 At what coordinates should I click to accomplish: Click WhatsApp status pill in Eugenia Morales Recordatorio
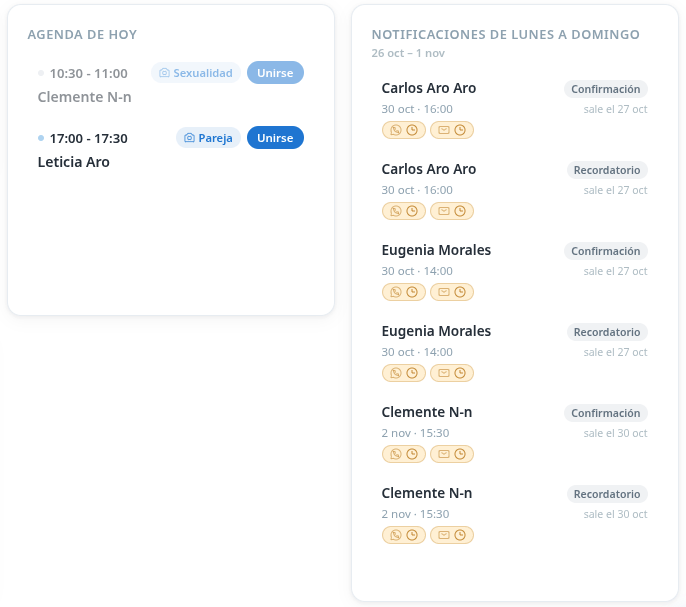point(403,373)
